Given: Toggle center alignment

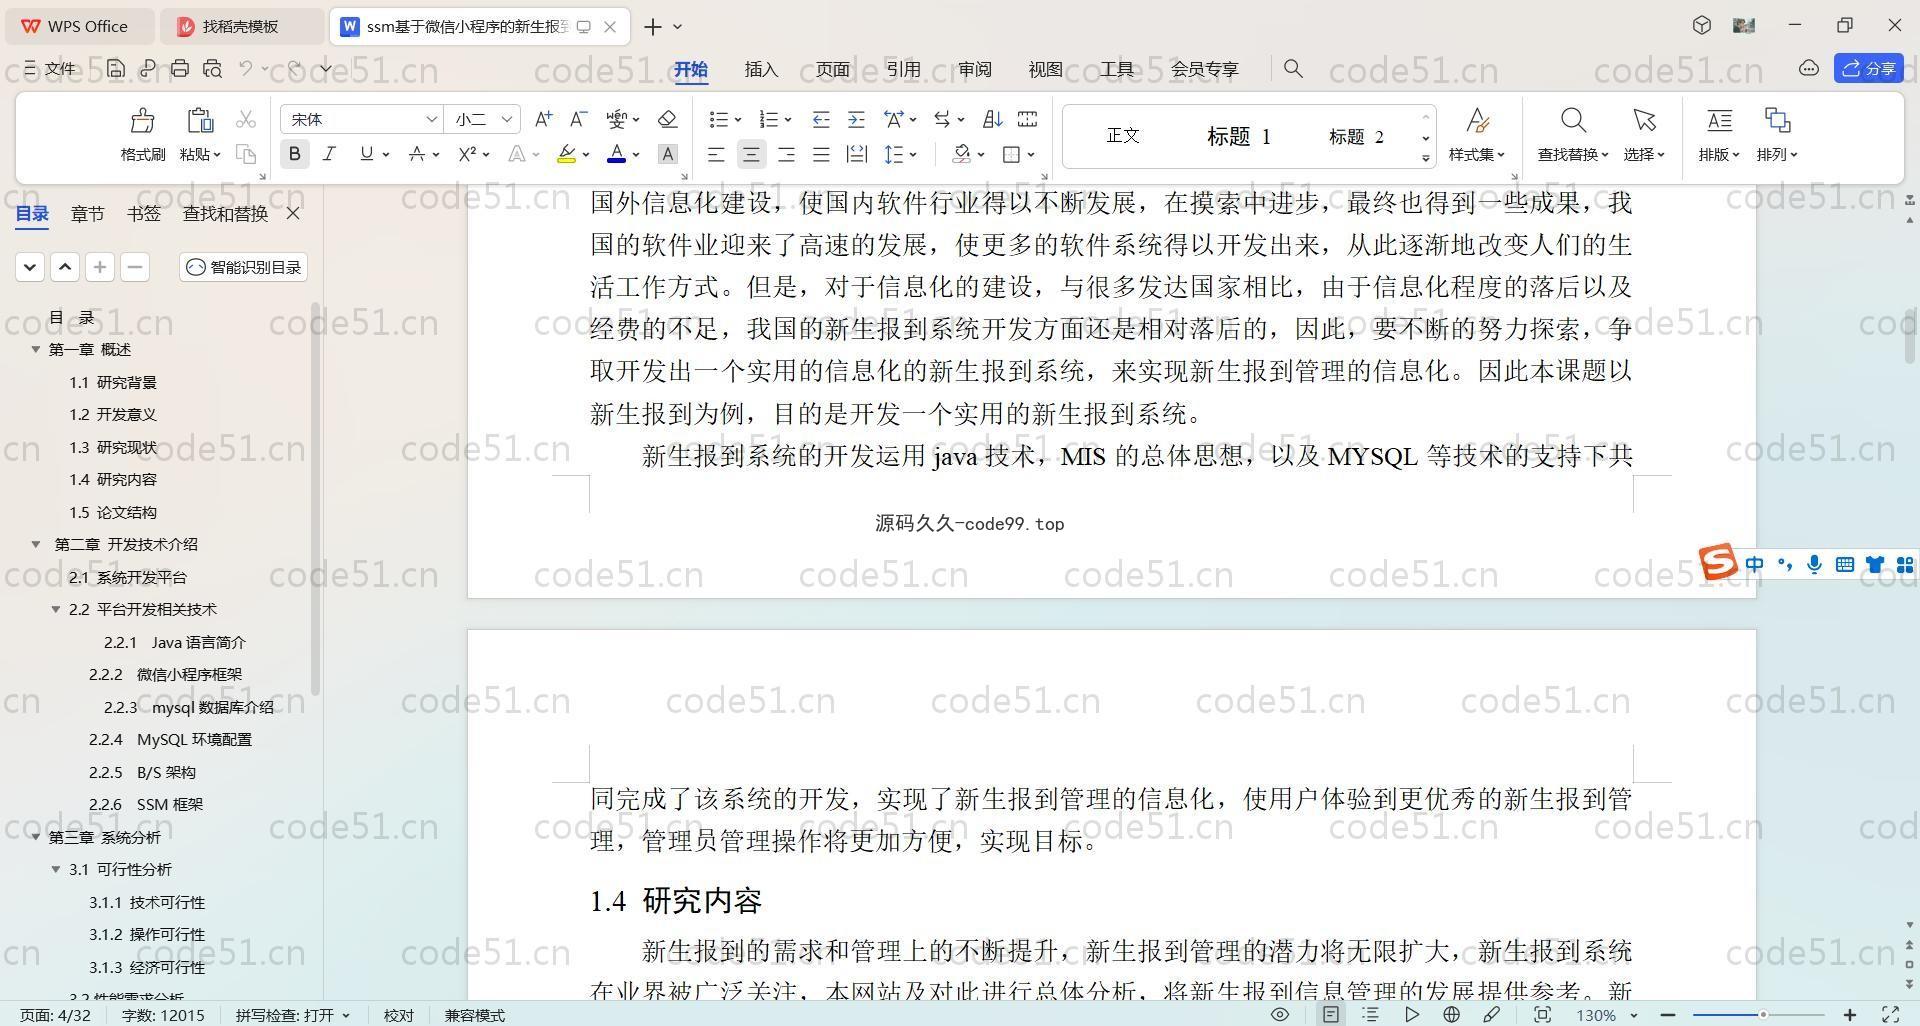Looking at the screenshot, I should click(x=751, y=154).
